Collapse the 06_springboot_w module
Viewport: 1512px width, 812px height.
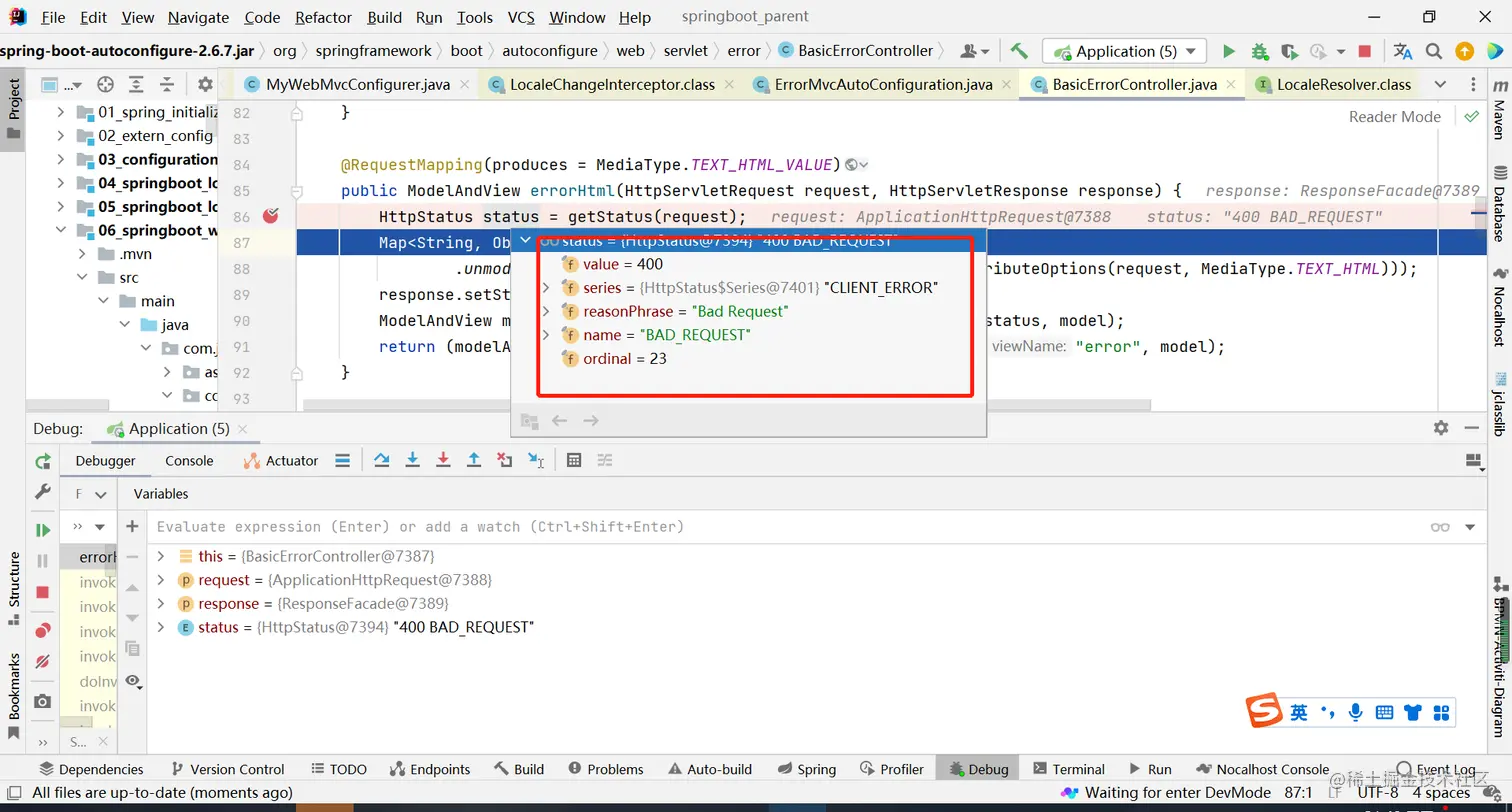(60, 230)
